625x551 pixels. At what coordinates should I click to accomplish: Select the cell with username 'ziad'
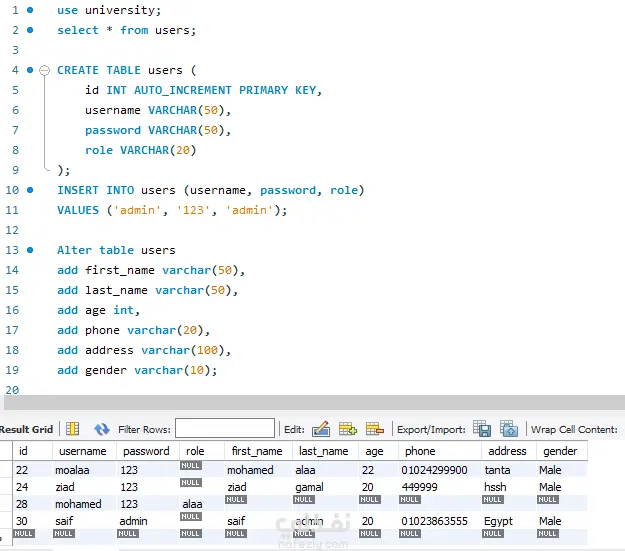click(84, 487)
